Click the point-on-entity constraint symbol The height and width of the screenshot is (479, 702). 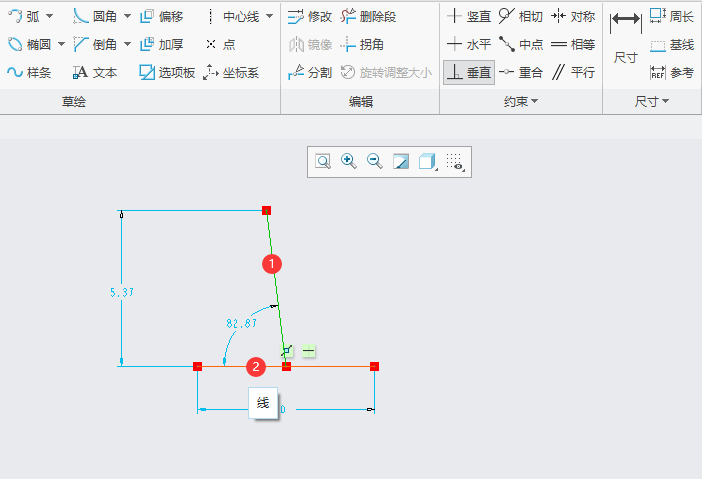click(287, 351)
